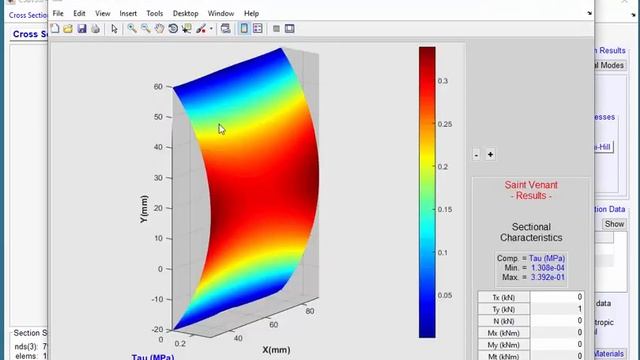Click the Open File folder icon
This screenshot has height=360, width=640.
(68, 29)
